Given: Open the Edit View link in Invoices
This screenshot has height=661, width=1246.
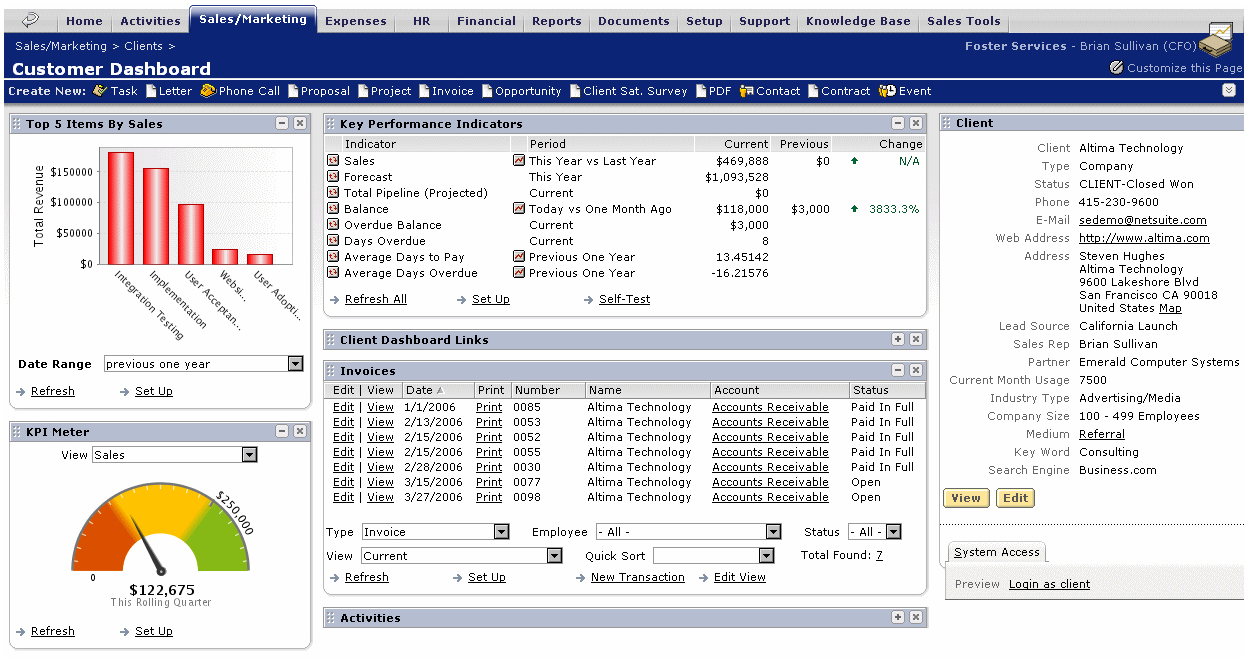Looking at the screenshot, I should tap(740, 577).
